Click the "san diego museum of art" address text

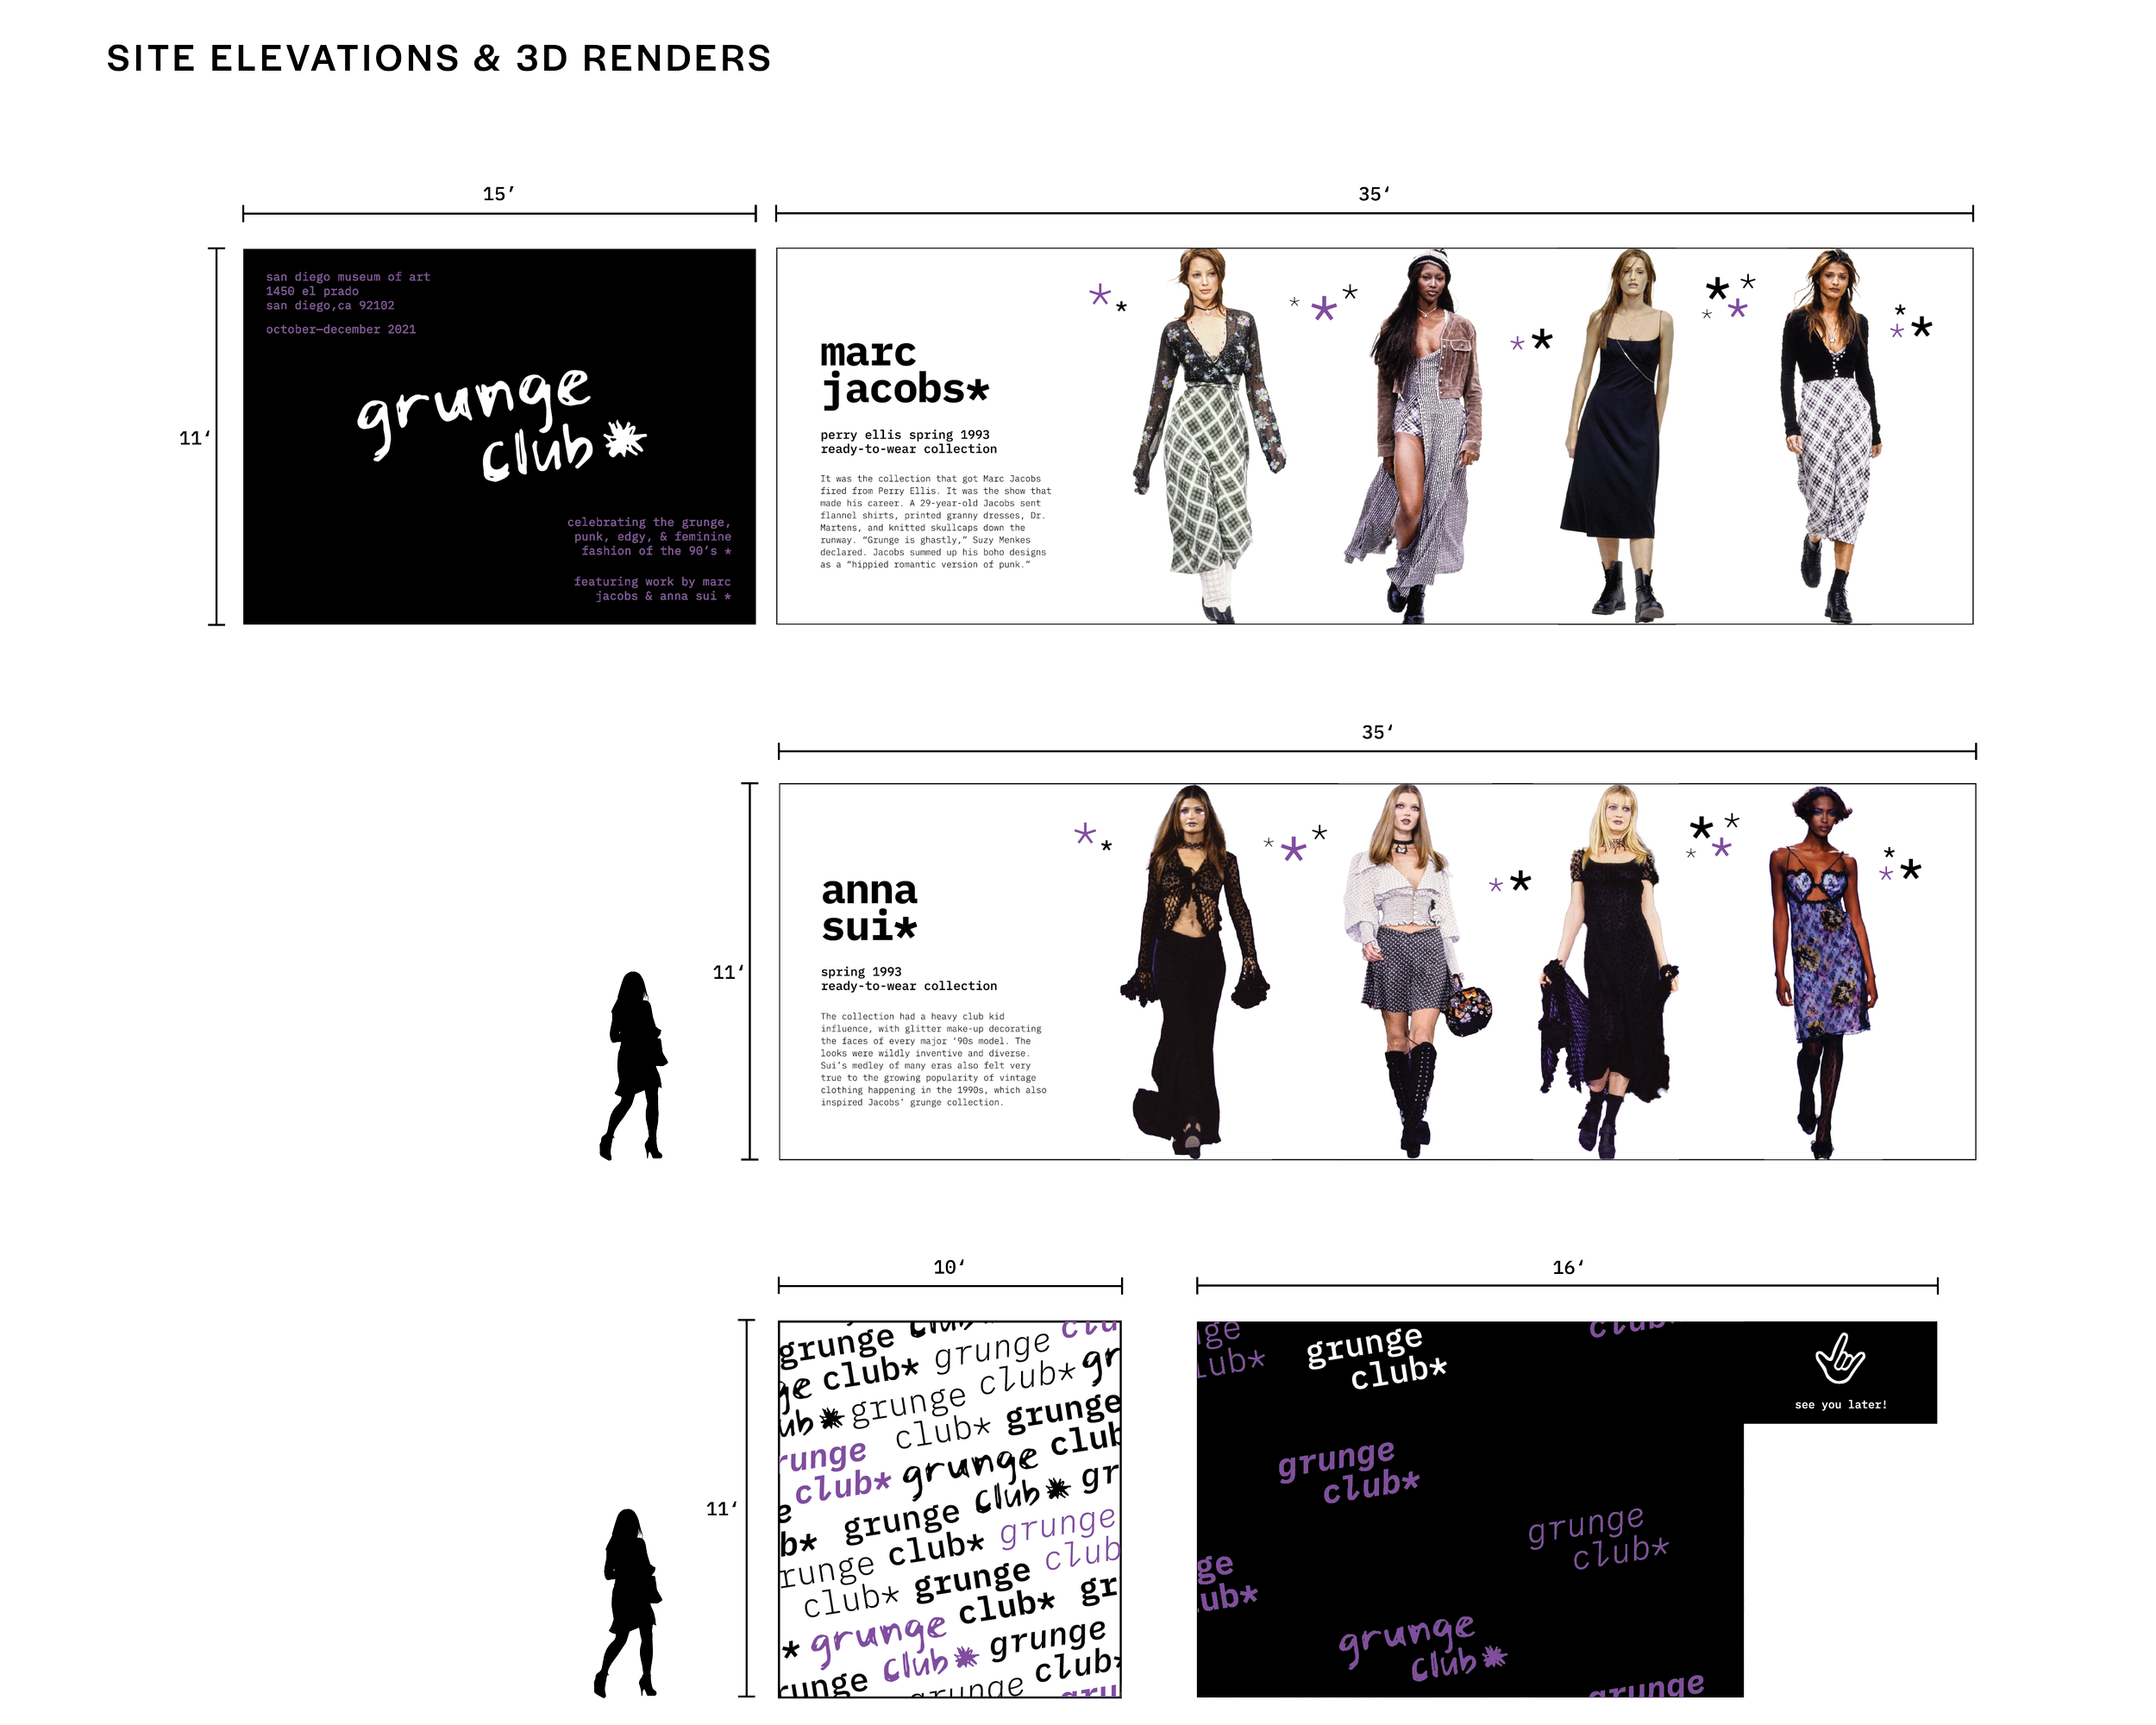pos(347,277)
